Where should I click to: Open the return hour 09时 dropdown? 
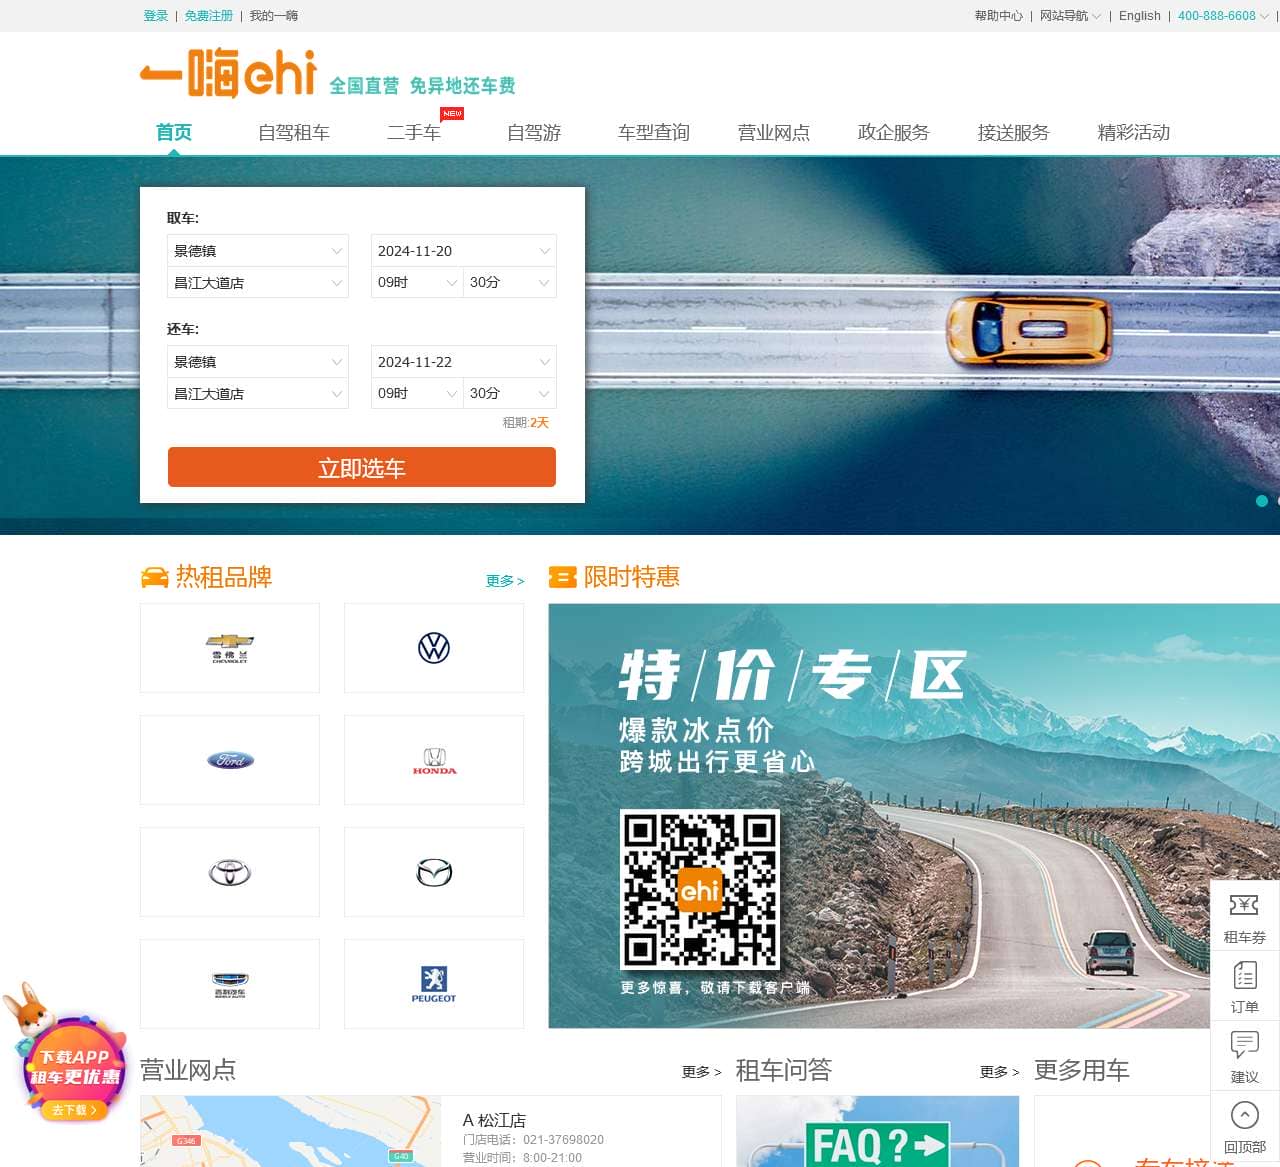417,394
